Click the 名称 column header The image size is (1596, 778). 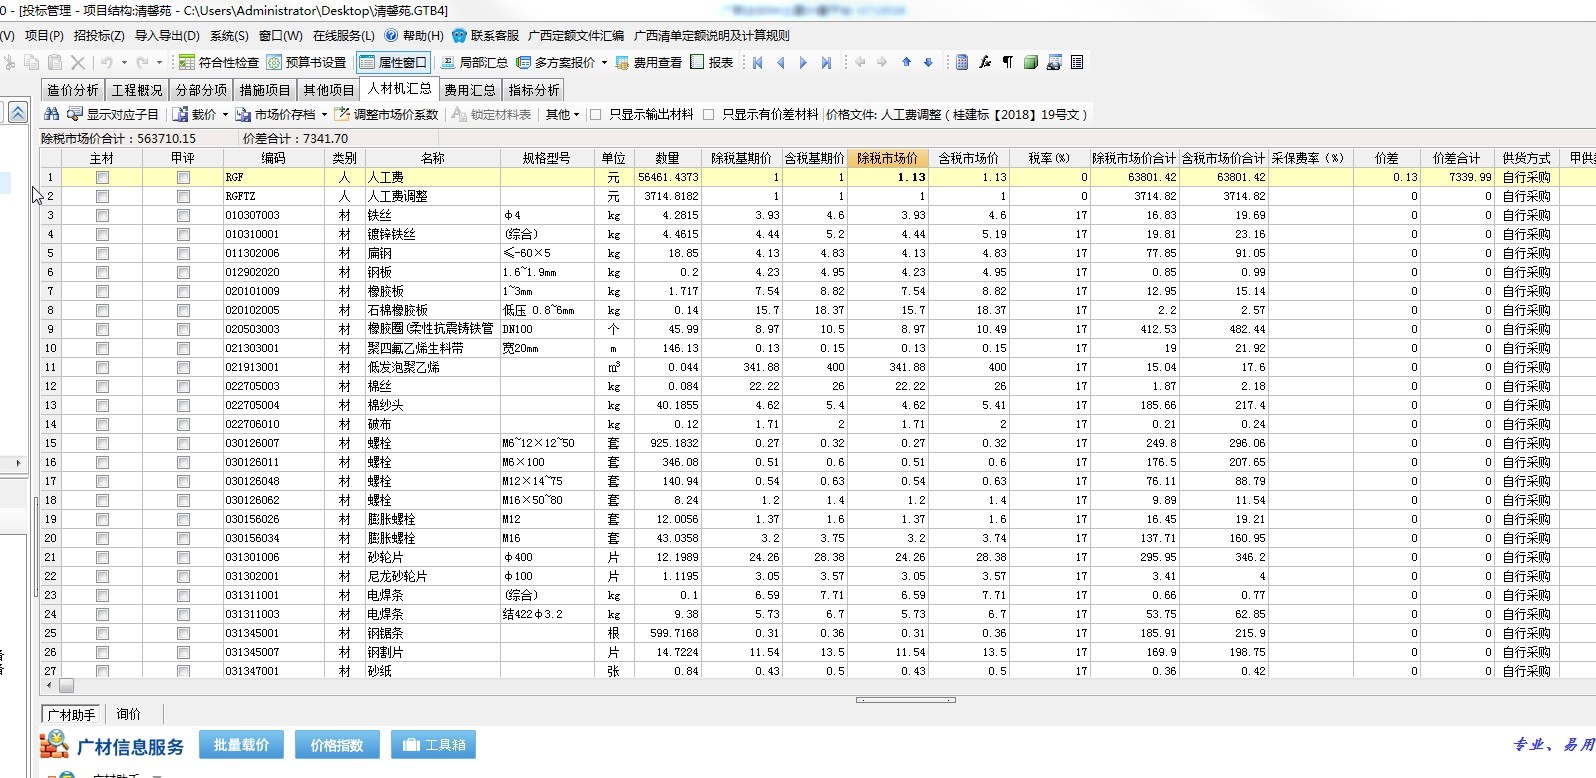(x=433, y=158)
